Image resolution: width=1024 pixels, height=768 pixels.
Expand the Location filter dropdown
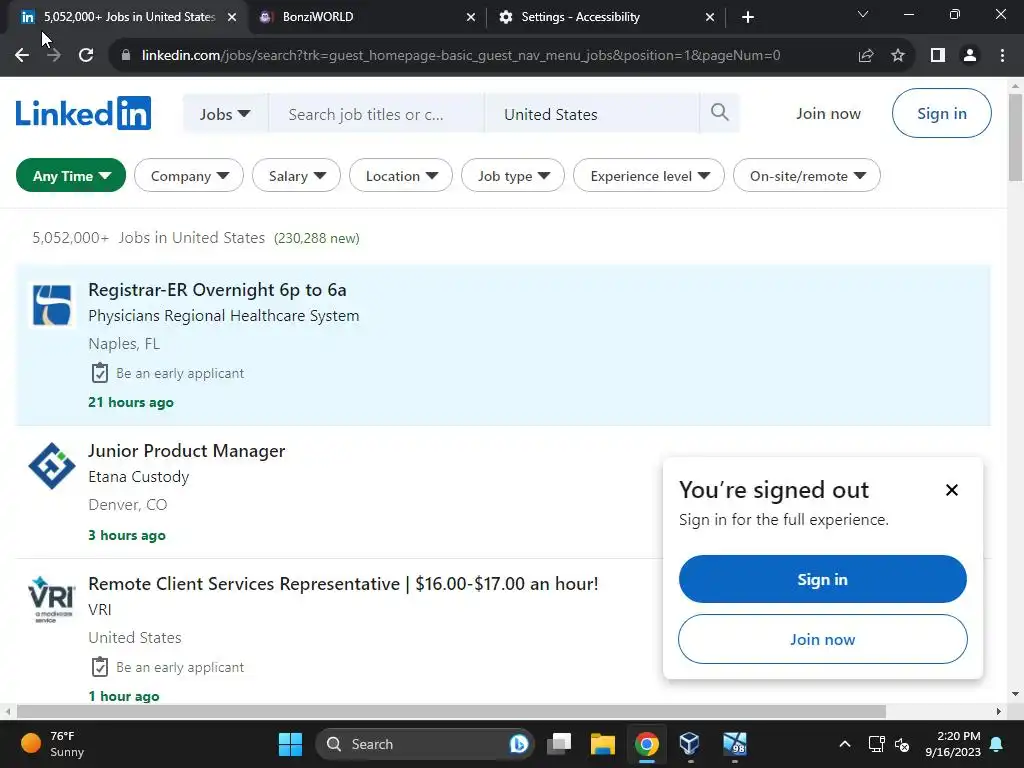pos(401,176)
